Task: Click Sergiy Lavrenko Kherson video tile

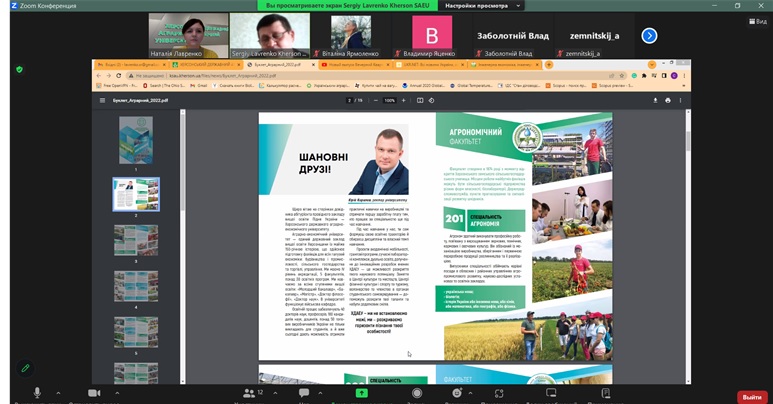Action: pyautogui.click(x=270, y=36)
